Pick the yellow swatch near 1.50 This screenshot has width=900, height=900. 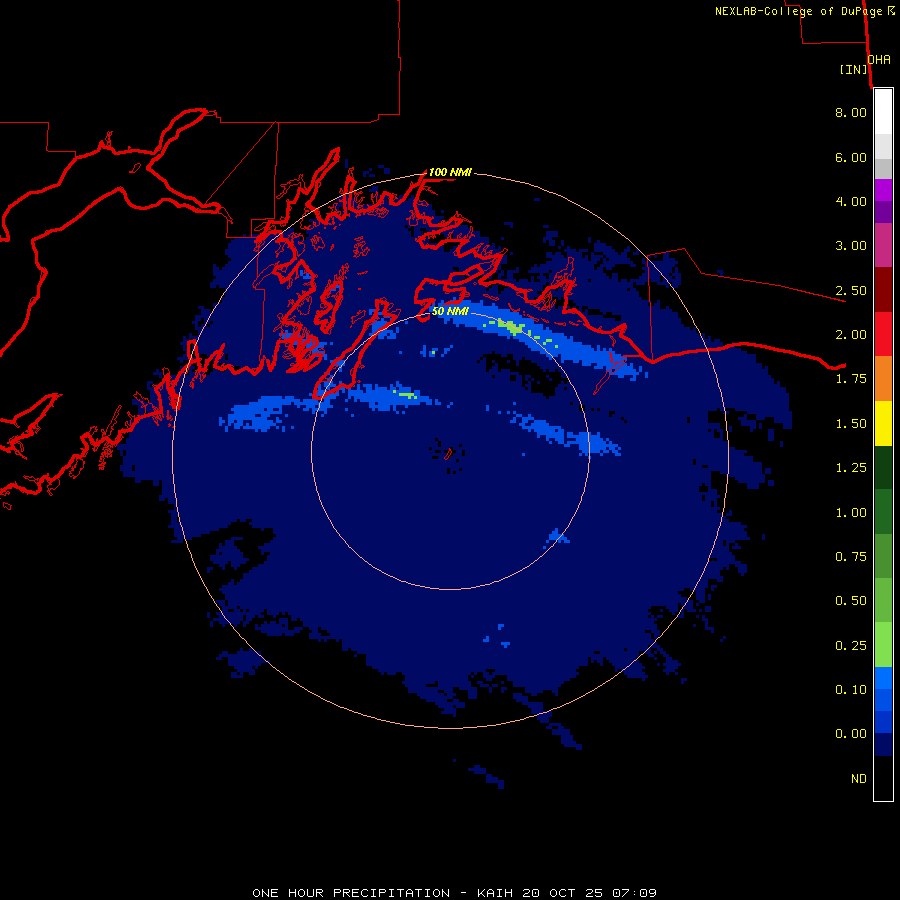coord(883,423)
